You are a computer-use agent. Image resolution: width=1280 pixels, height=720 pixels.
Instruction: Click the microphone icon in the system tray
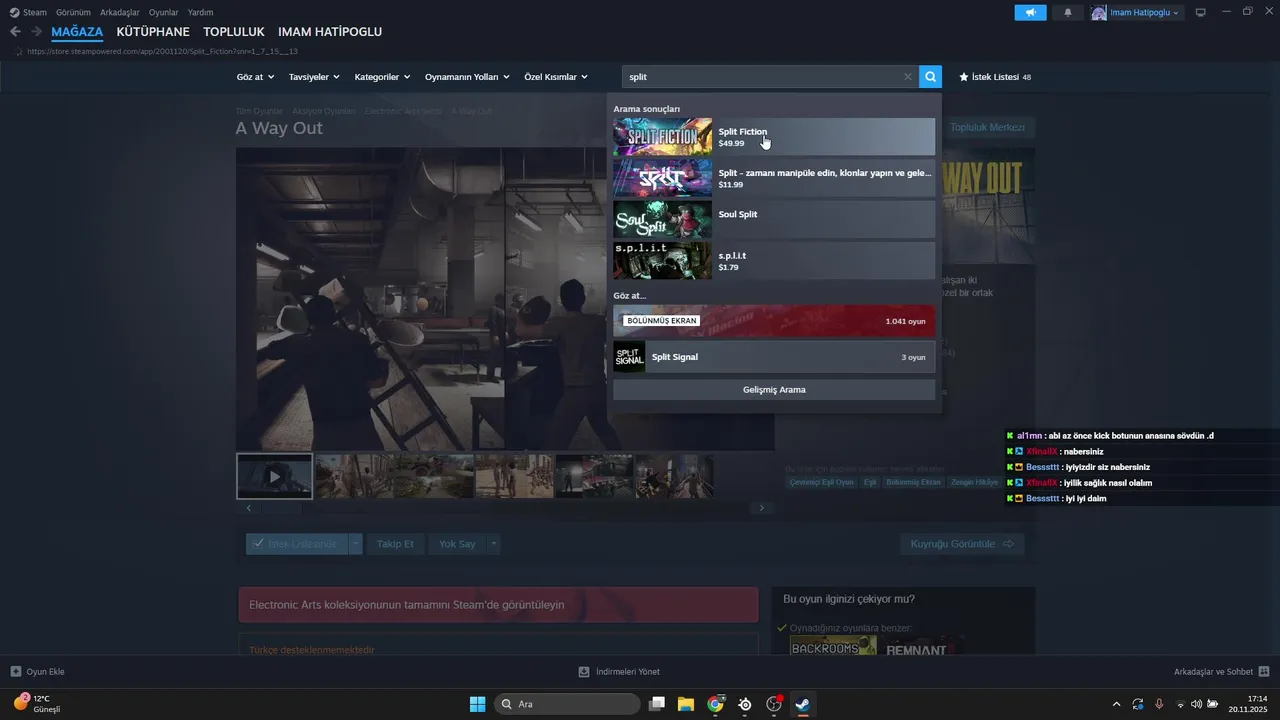(x=1159, y=704)
